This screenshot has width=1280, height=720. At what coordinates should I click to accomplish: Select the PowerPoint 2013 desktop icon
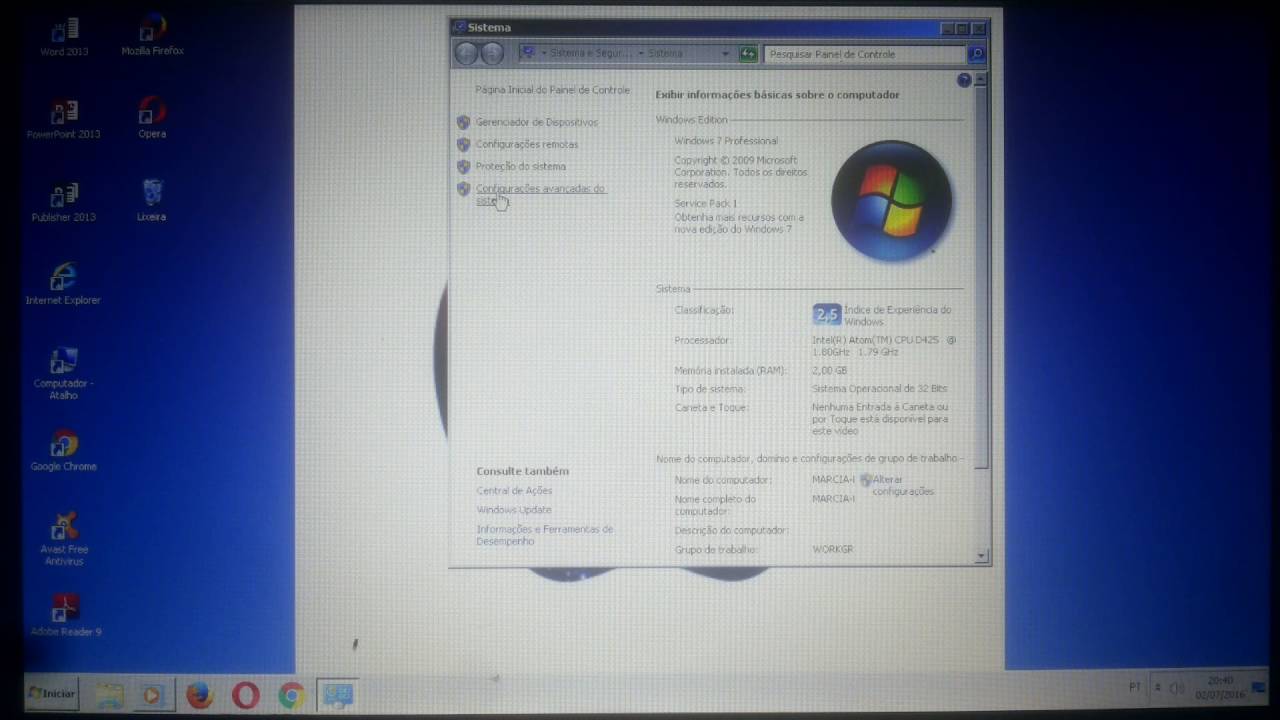[64, 120]
